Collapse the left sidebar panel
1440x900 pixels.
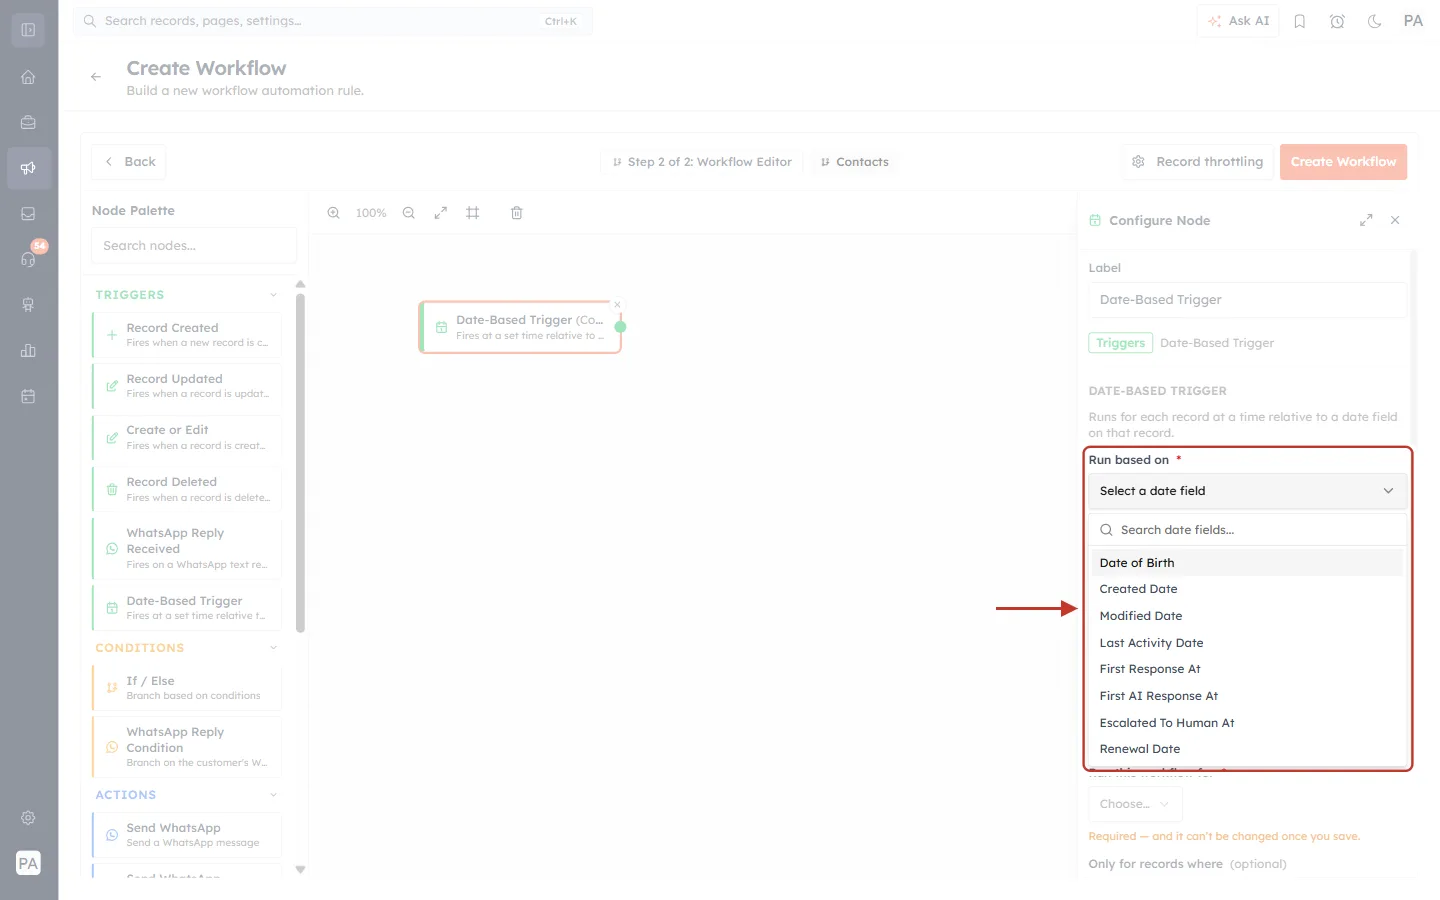coord(28,30)
